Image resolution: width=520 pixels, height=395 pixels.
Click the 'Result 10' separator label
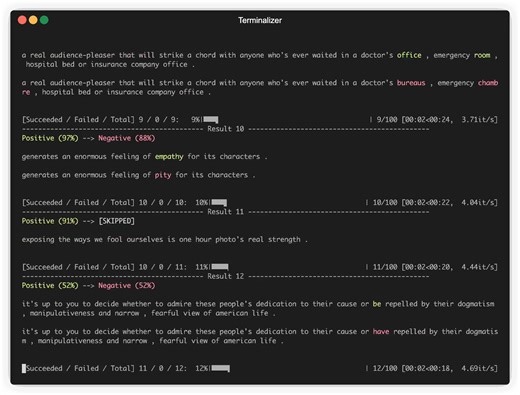click(x=226, y=129)
